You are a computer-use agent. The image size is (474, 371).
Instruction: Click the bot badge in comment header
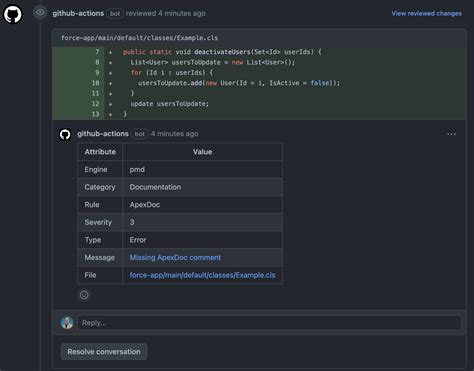tap(140, 134)
